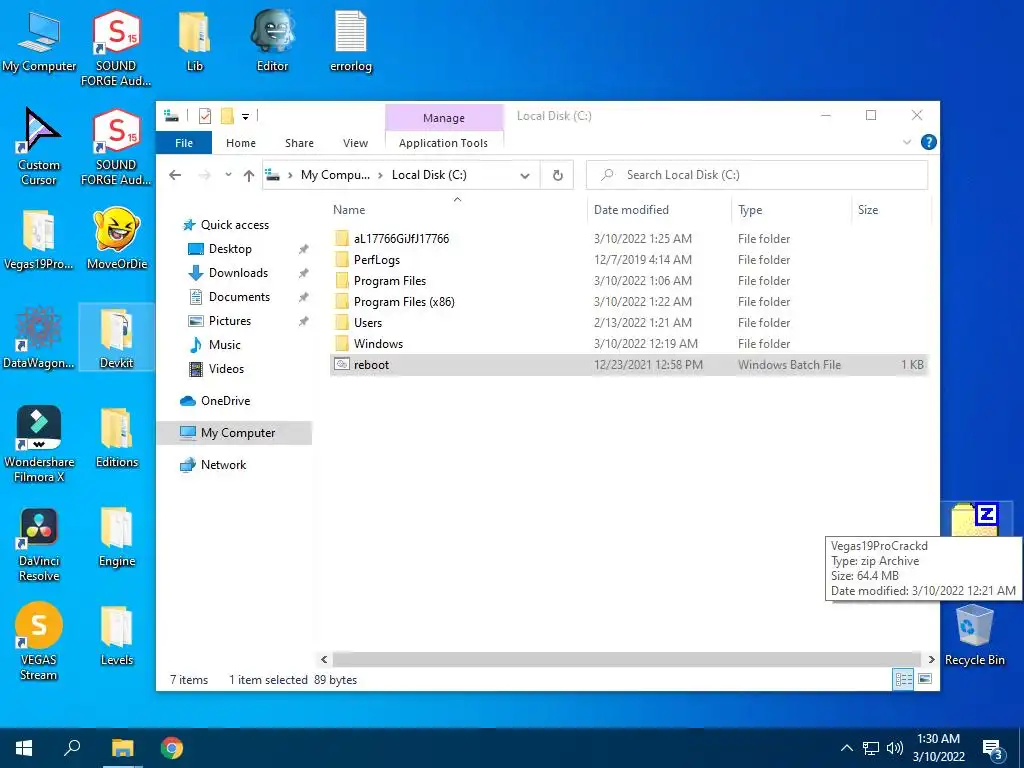Viewport: 1024px width, 768px height.
Task: Select Videos in navigation pane
Action: coord(217,369)
